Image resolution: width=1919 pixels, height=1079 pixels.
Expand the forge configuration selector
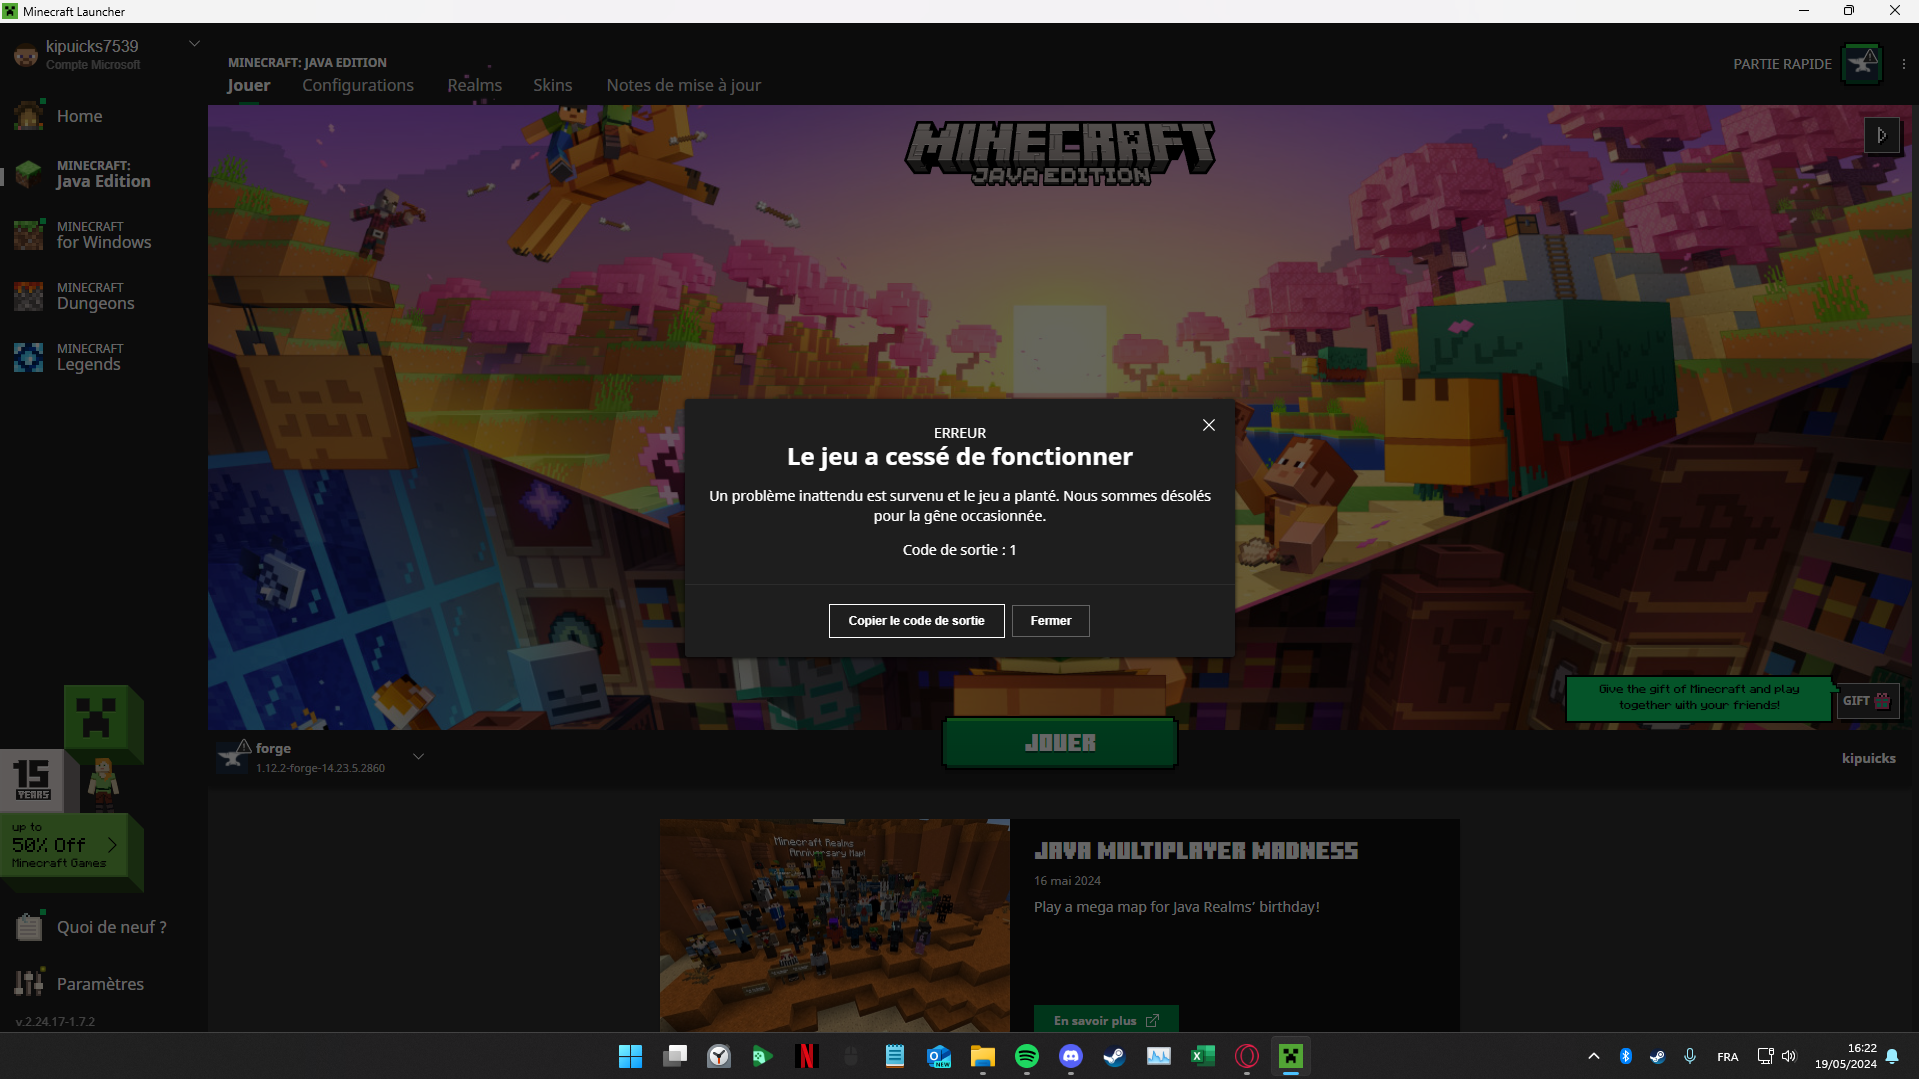tap(419, 757)
